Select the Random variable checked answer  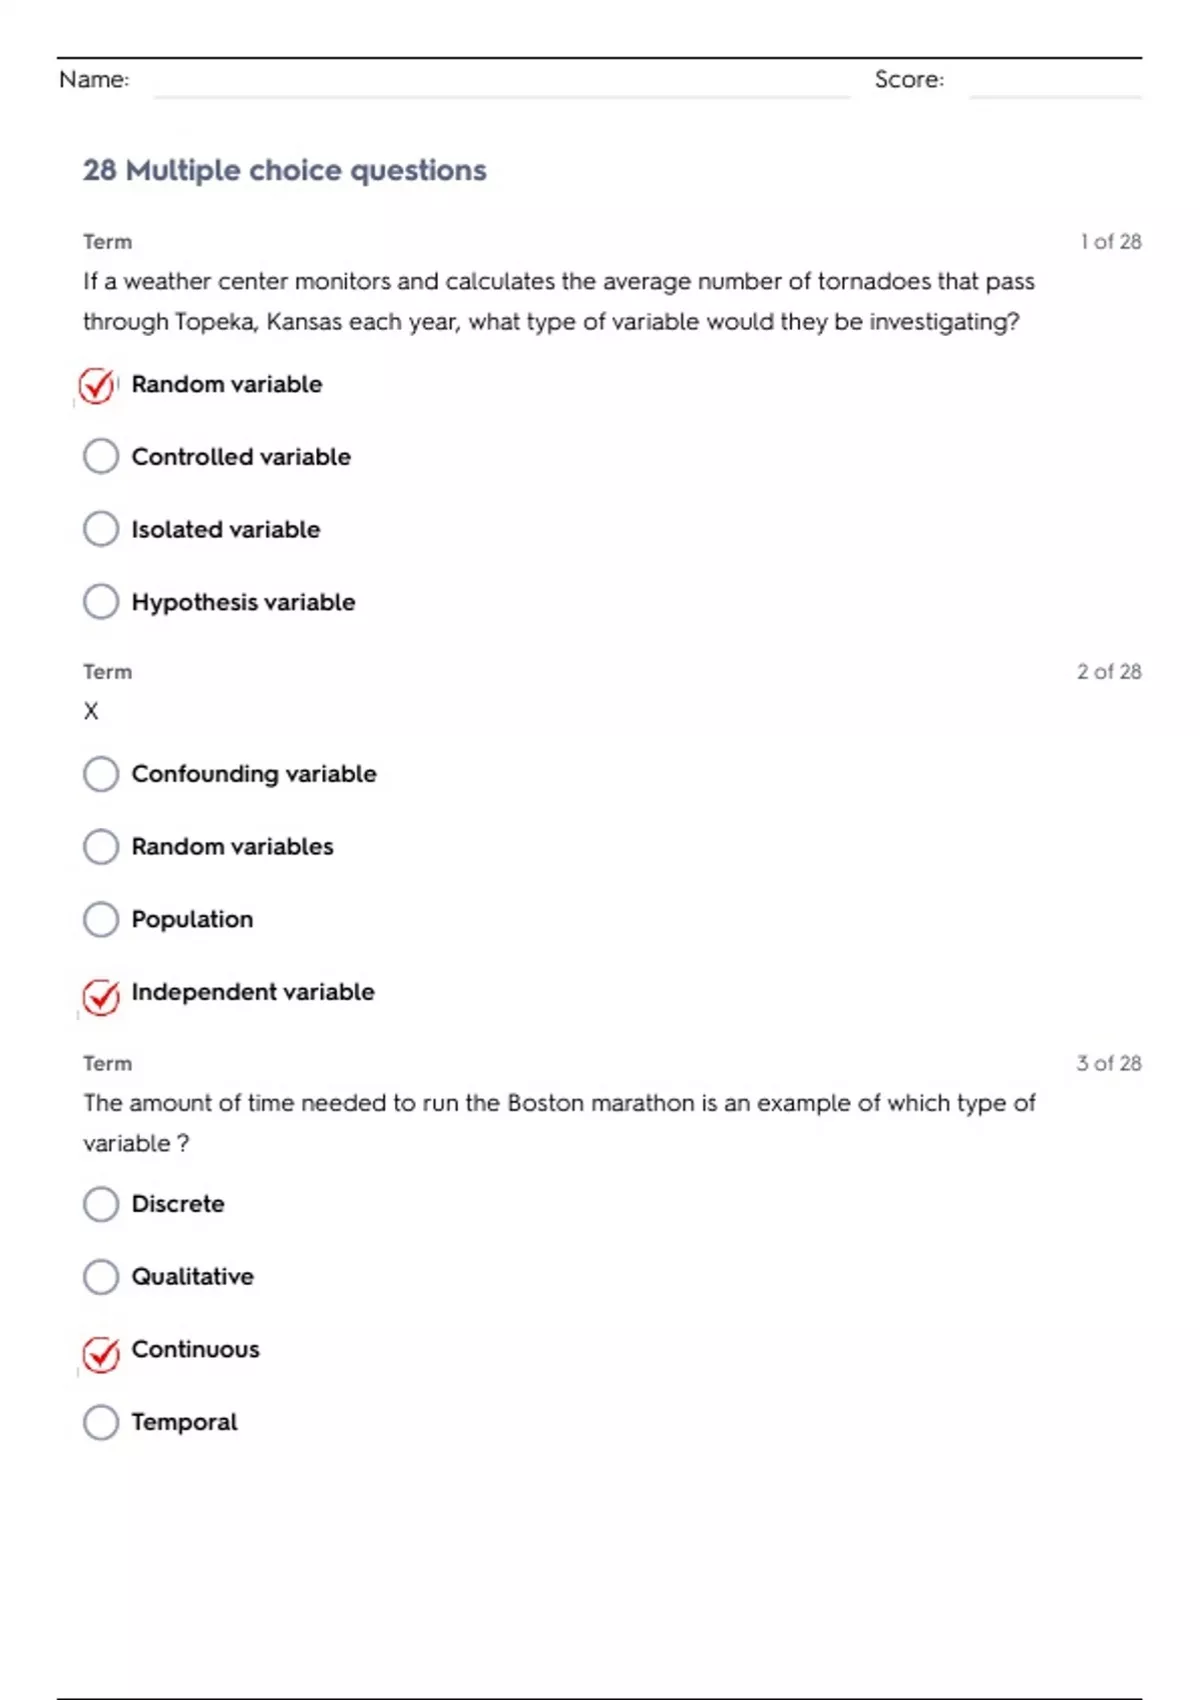click(x=98, y=385)
